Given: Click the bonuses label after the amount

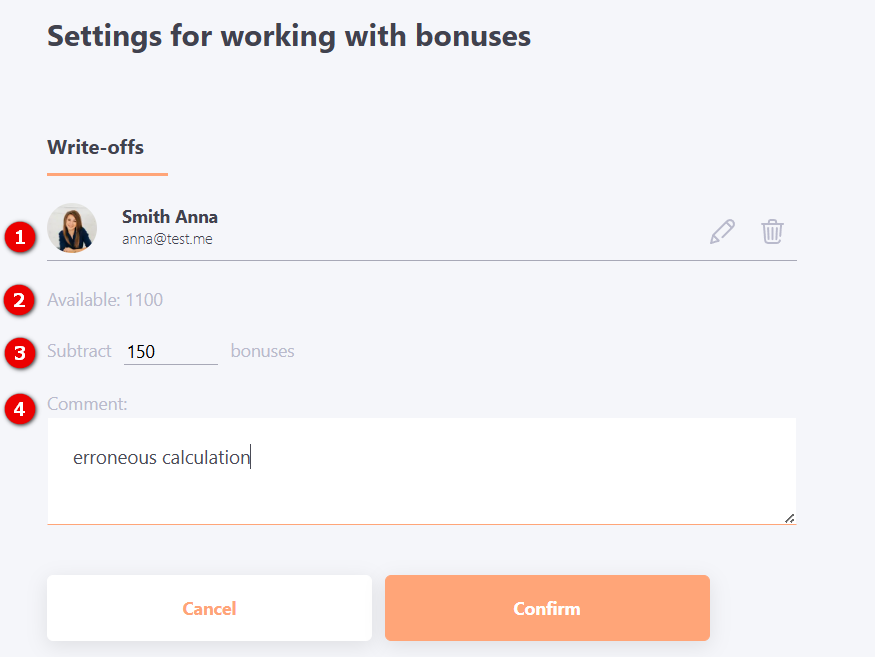Looking at the screenshot, I should (x=262, y=352).
